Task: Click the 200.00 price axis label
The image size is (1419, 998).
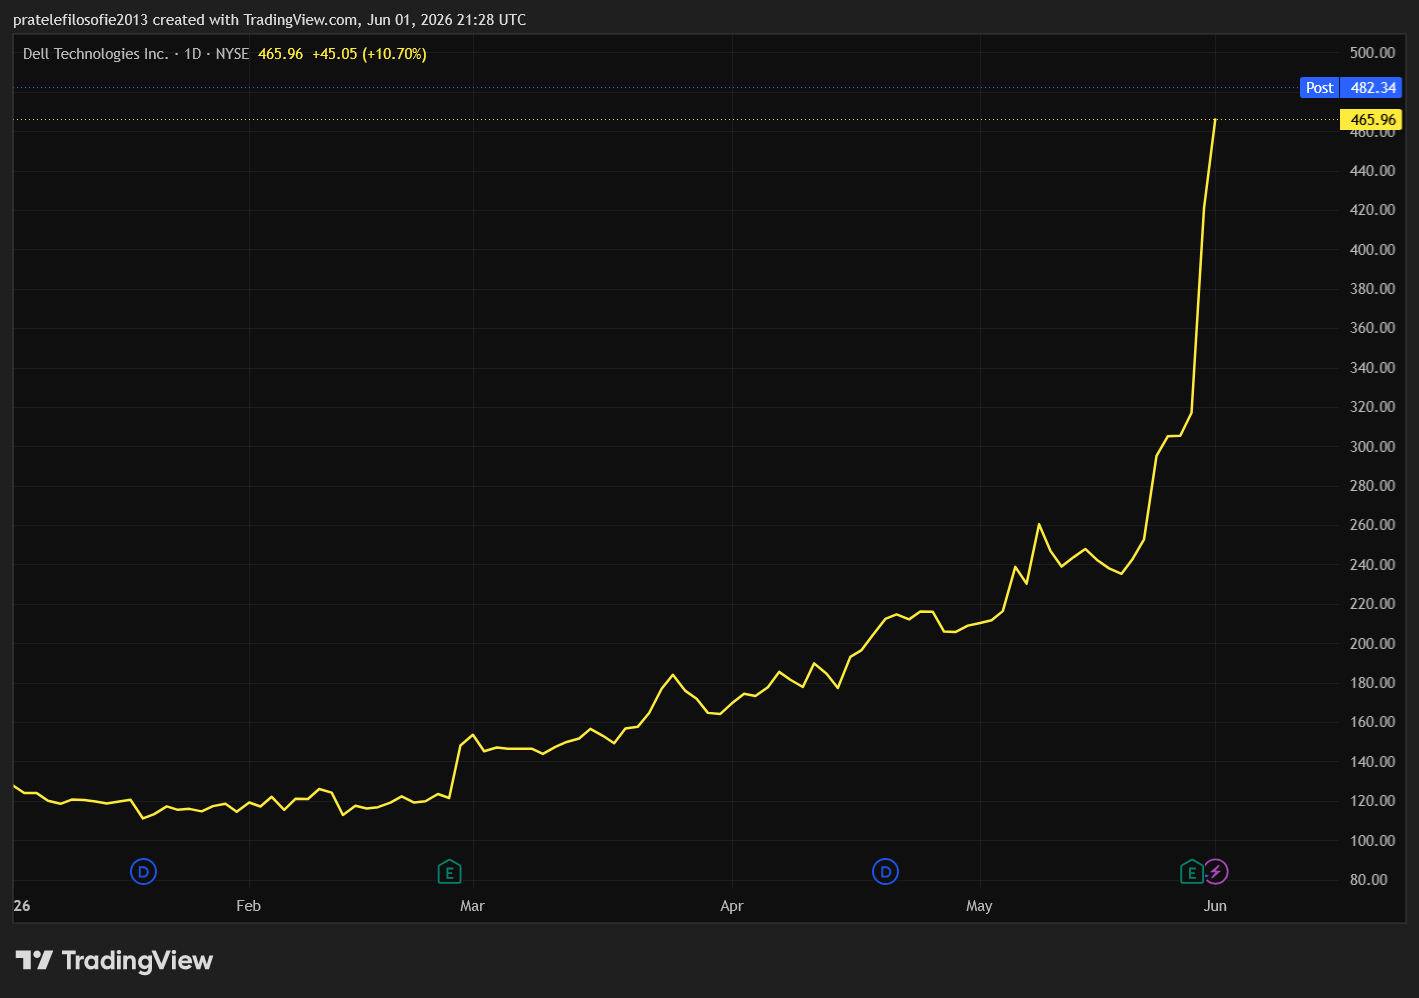Action: pyautogui.click(x=1372, y=644)
